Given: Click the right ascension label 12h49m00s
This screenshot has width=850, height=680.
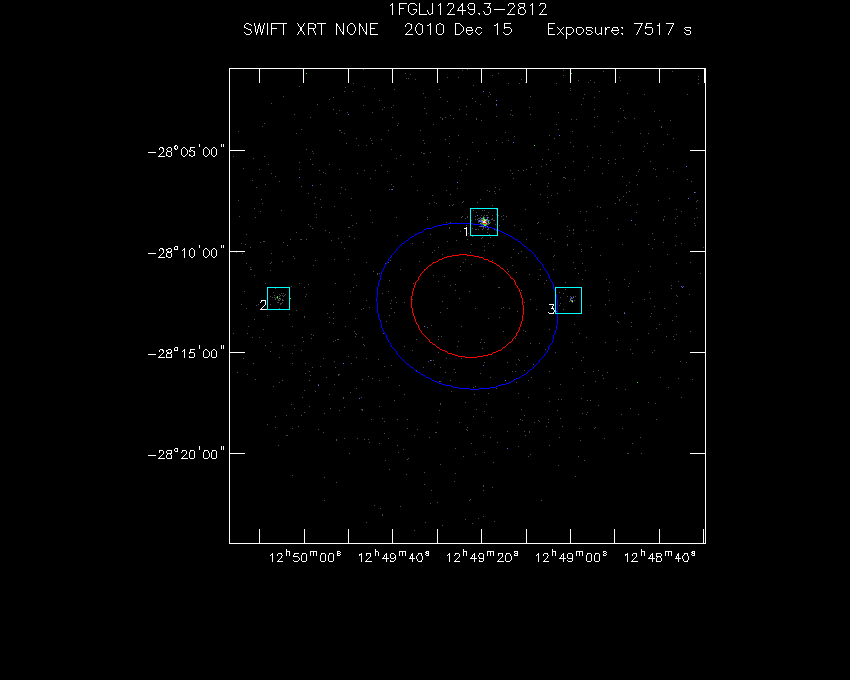Looking at the screenshot, I should [571, 557].
